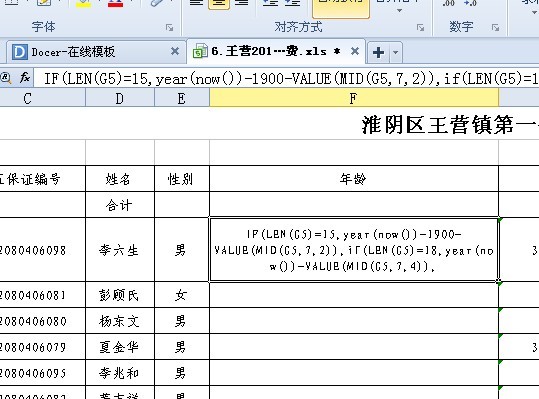Click the 男 cell in 杨东文 row
539x399 pixels.
[181, 321]
